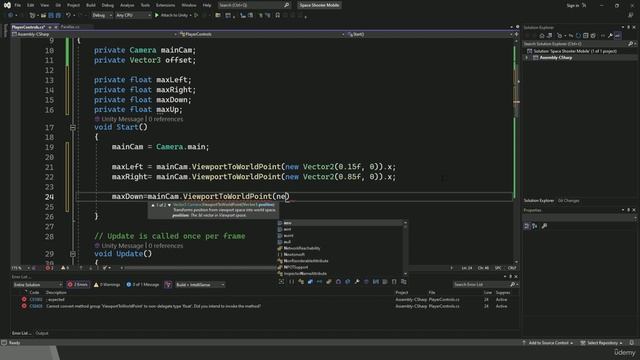This screenshot has height=360, width=640.
Task: Click the bookmark toolbar icon
Action: point(278,16)
